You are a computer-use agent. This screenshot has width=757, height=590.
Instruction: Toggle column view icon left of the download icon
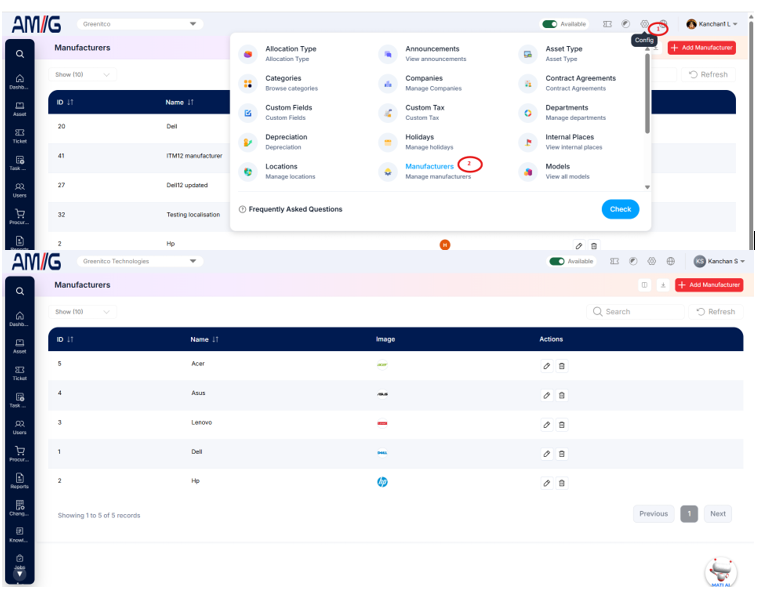pyautogui.click(x=644, y=285)
